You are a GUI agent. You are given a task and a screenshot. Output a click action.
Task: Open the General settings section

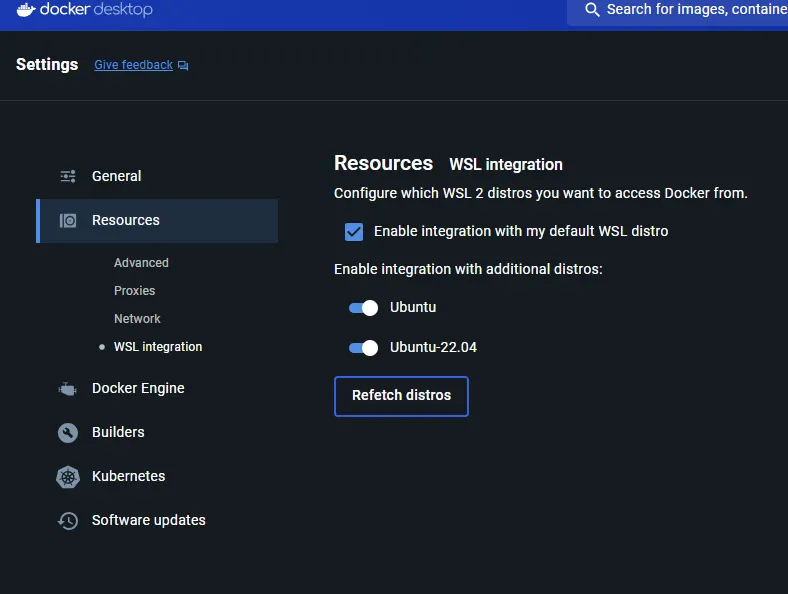[157, 176]
